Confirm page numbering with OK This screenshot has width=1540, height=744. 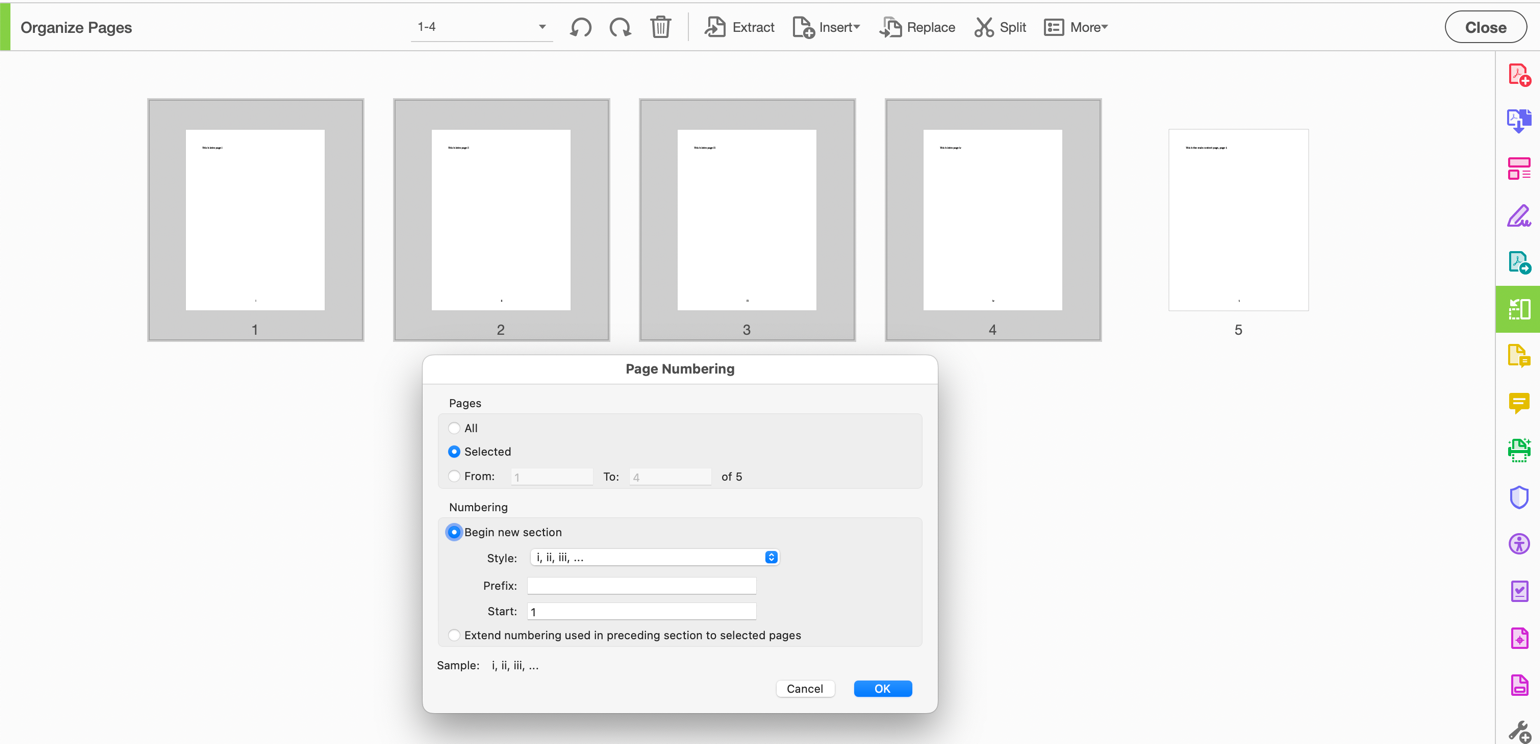click(x=882, y=688)
